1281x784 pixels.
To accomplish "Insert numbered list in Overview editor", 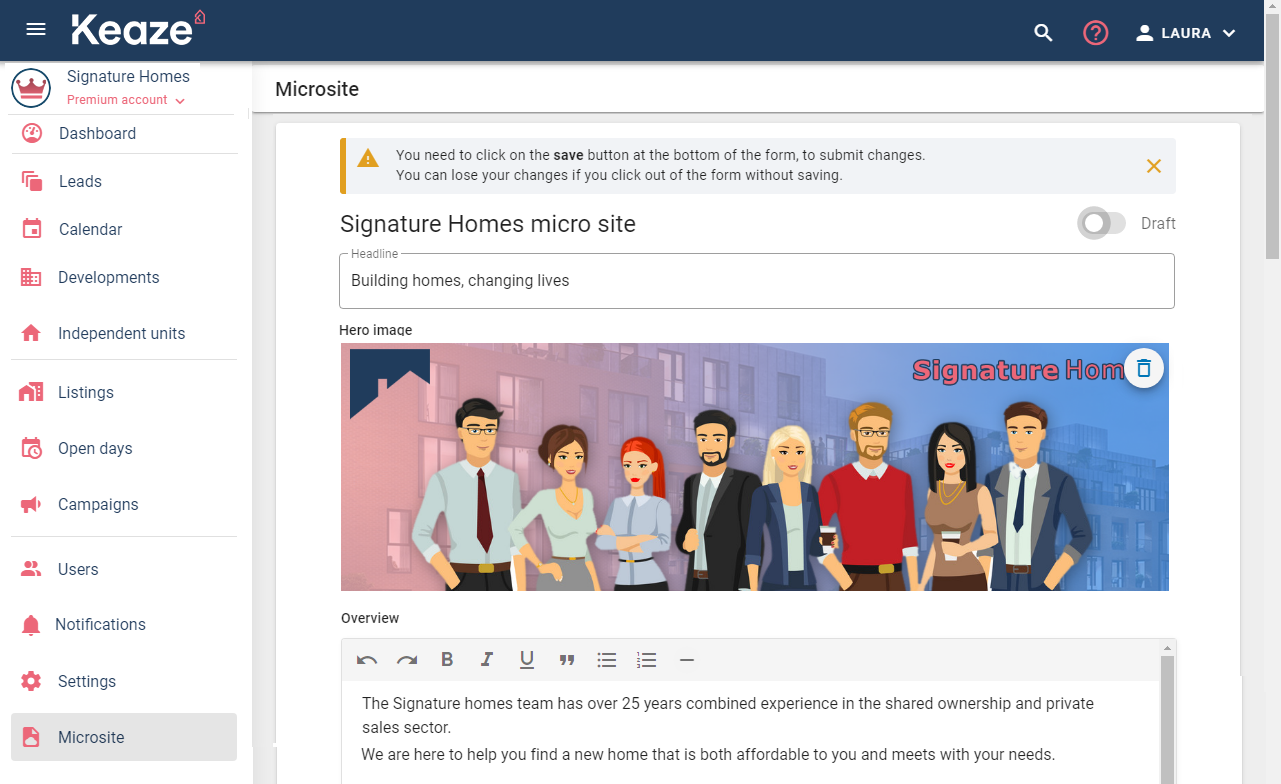I will (647, 660).
